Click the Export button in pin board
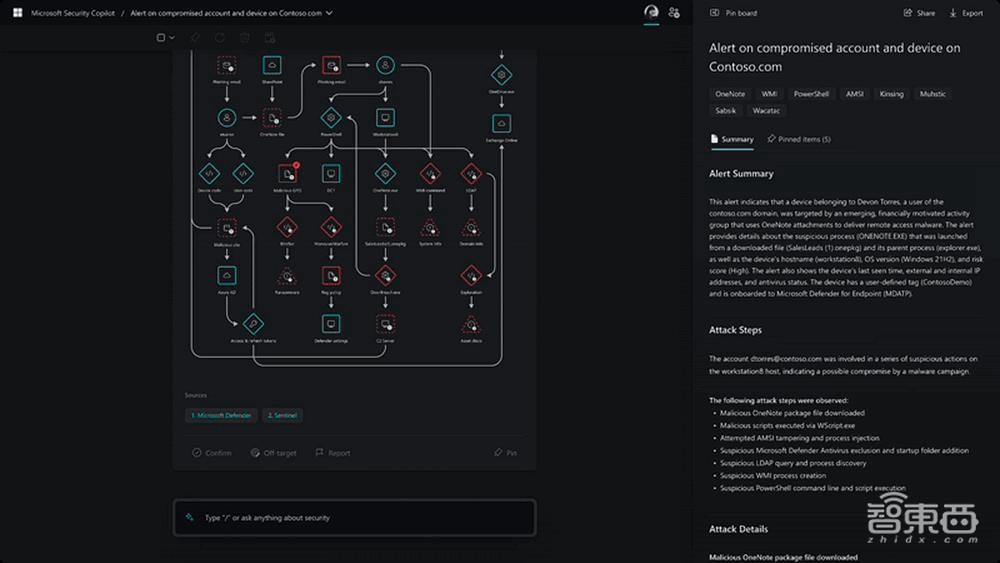This screenshot has height=563, width=1000. (965, 13)
